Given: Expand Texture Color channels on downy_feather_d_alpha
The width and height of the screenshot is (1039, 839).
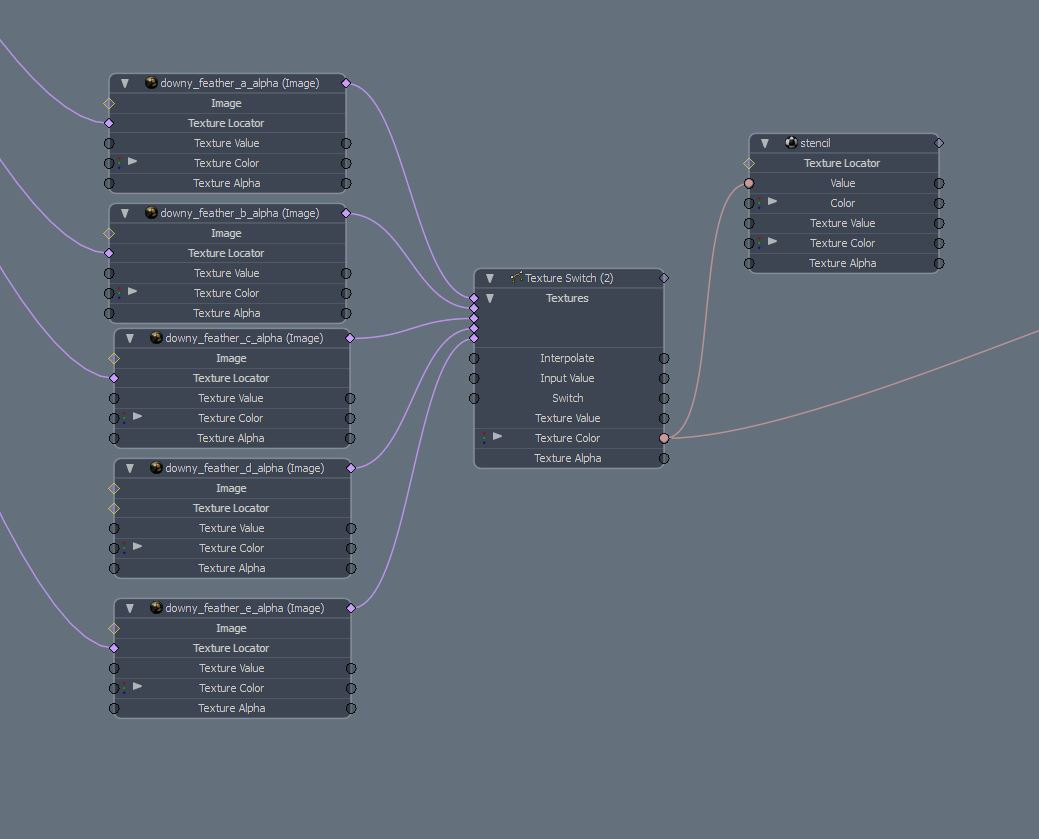Looking at the screenshot, I should tap(138, 546).
